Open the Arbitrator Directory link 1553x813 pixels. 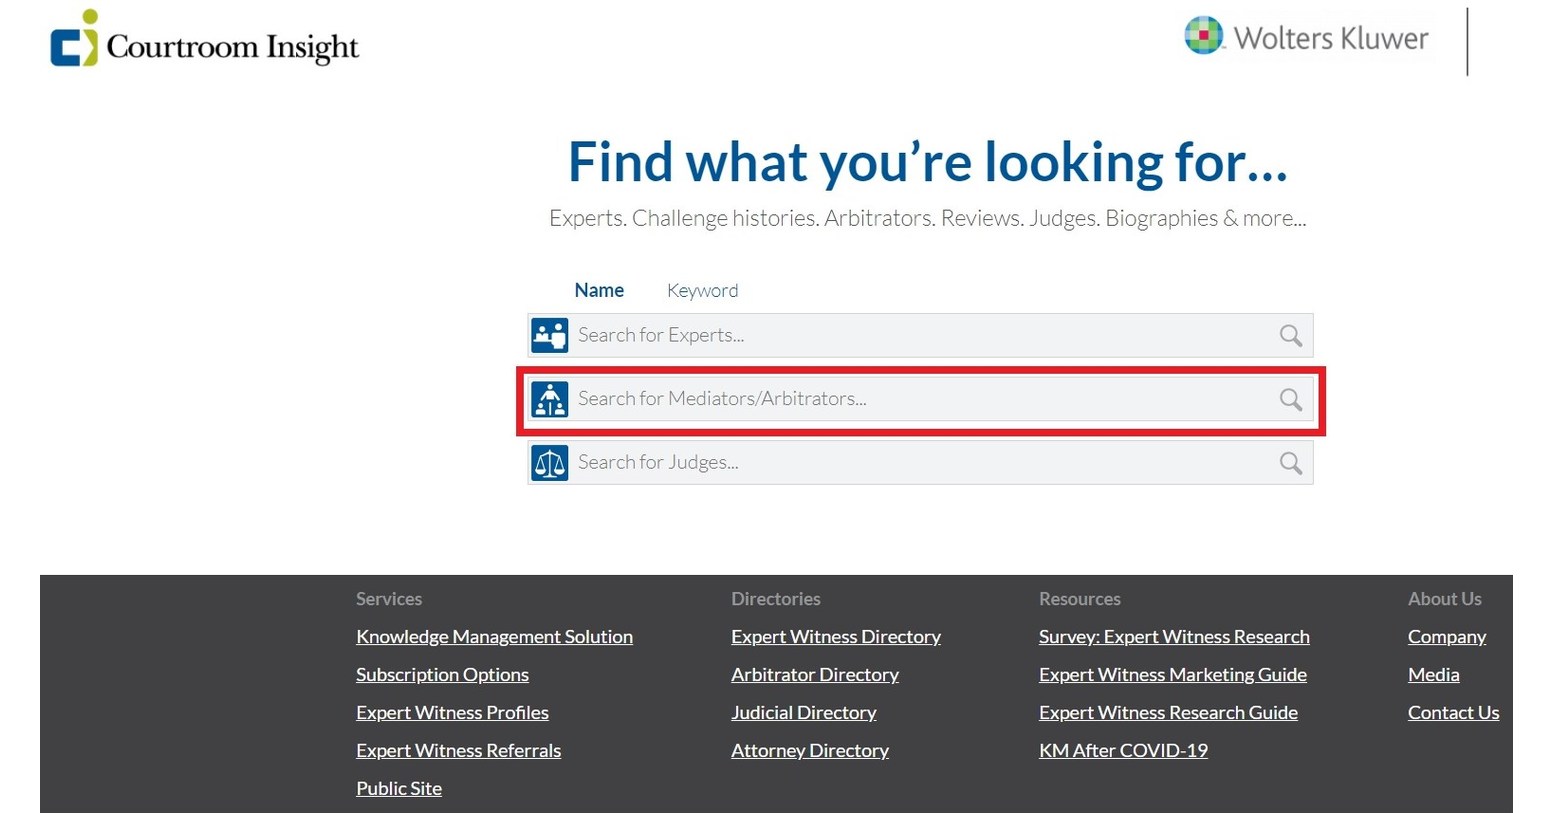(814, 675)
